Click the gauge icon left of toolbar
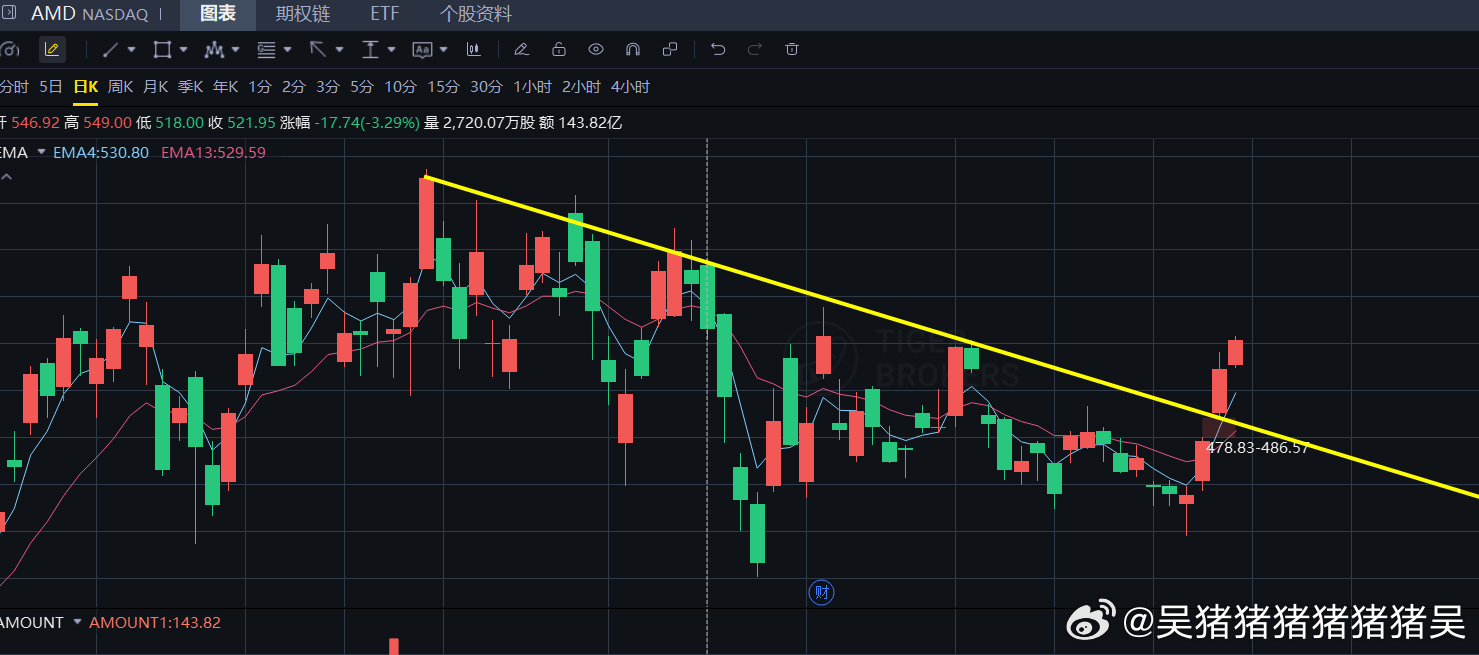This screenshot has height=655, width=1479. pyautogui.click(x=8, y=49)
